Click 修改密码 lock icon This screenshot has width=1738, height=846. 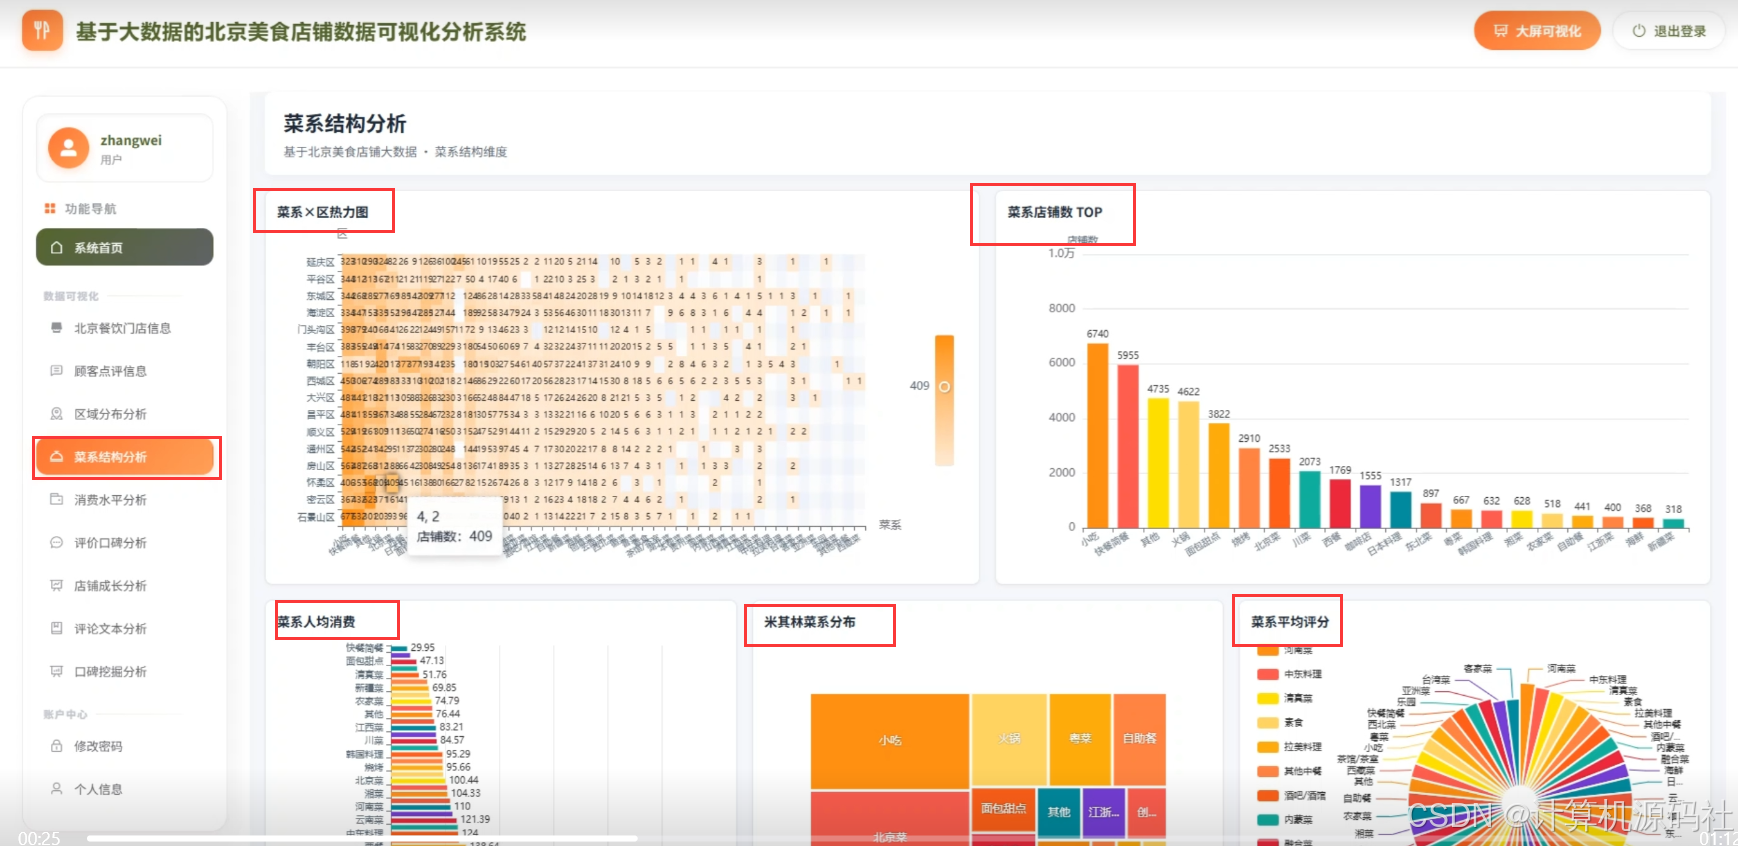click(56, 746)
